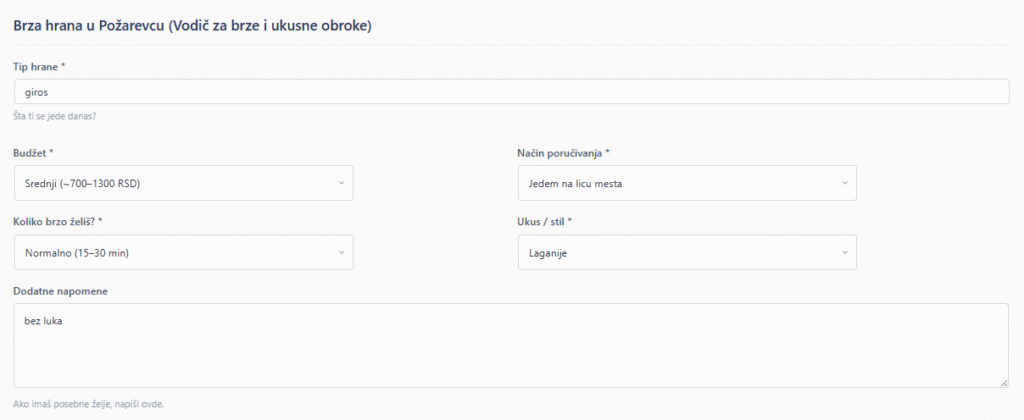Focus the Tip hrane field containing giros
Image resolution: width=1024 pixels, height=420 pixels.
pyautogui.click(x=510, y=91)
